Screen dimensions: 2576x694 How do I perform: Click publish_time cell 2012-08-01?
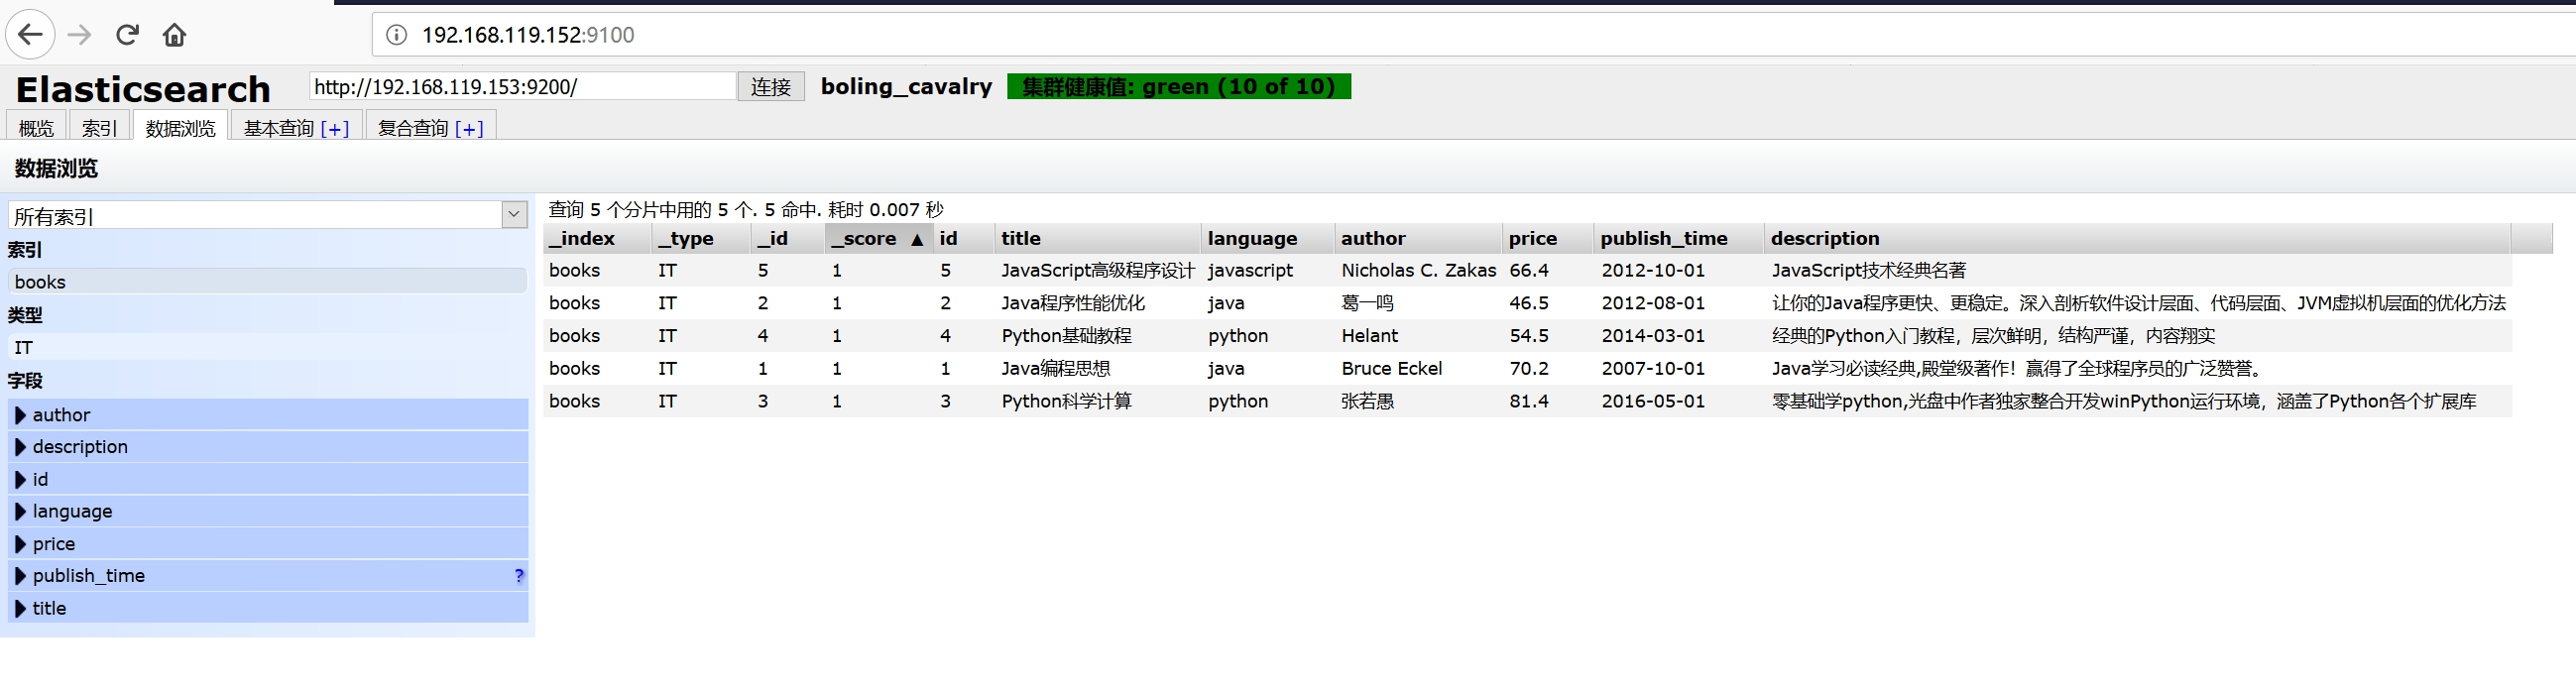(x=1653, y=303)
